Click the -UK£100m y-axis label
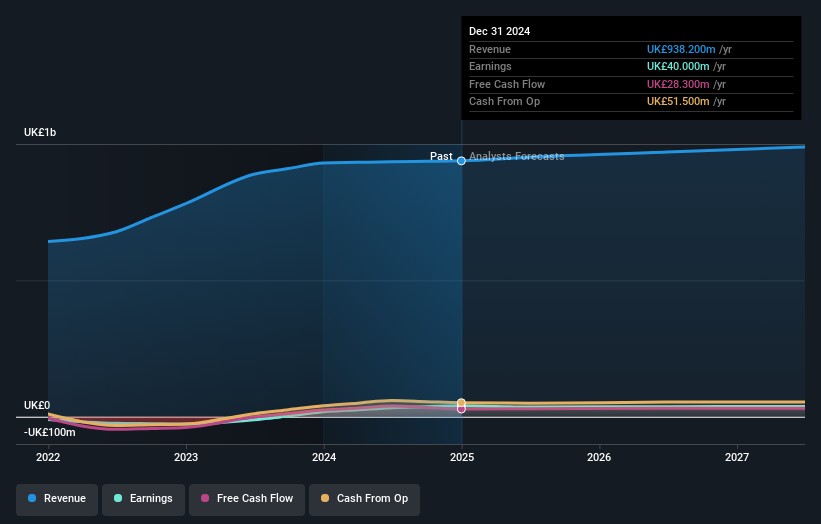The image size is (821, 524). point(49,432)
